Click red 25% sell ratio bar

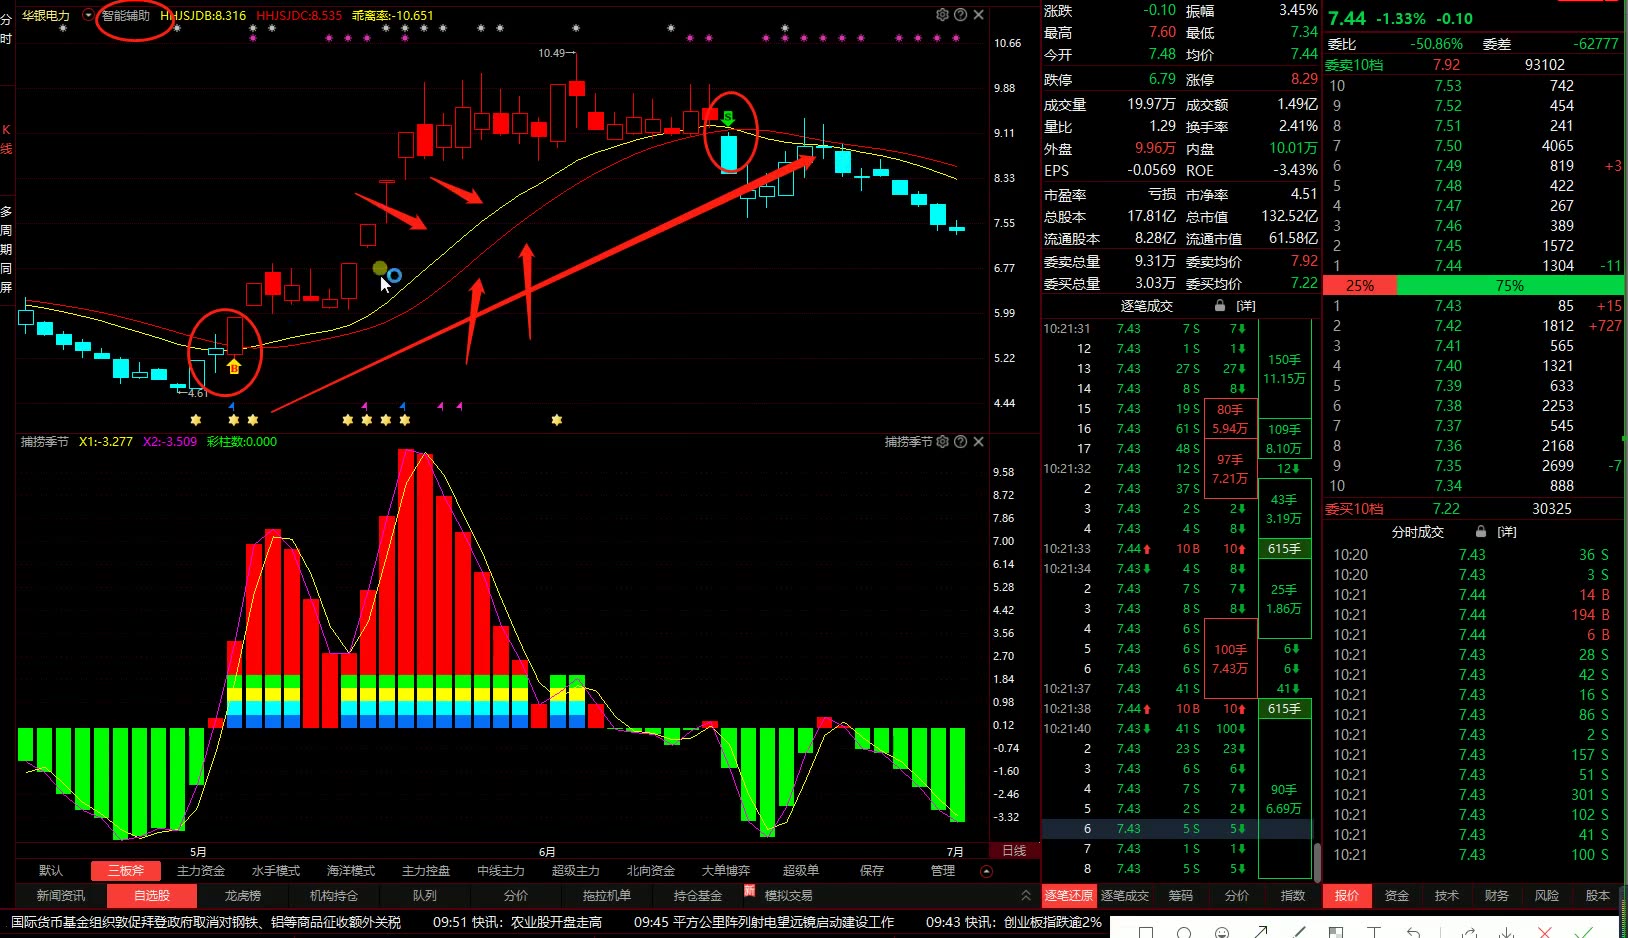pyautogui.click(x=1360, y=285)
